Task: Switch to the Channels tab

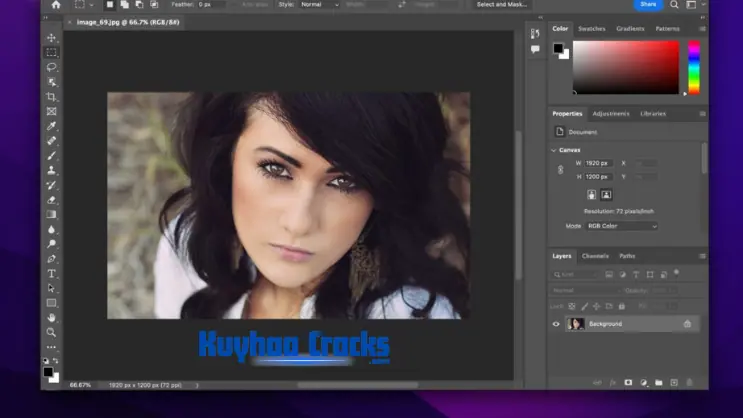Action: (x=595, y=256)
